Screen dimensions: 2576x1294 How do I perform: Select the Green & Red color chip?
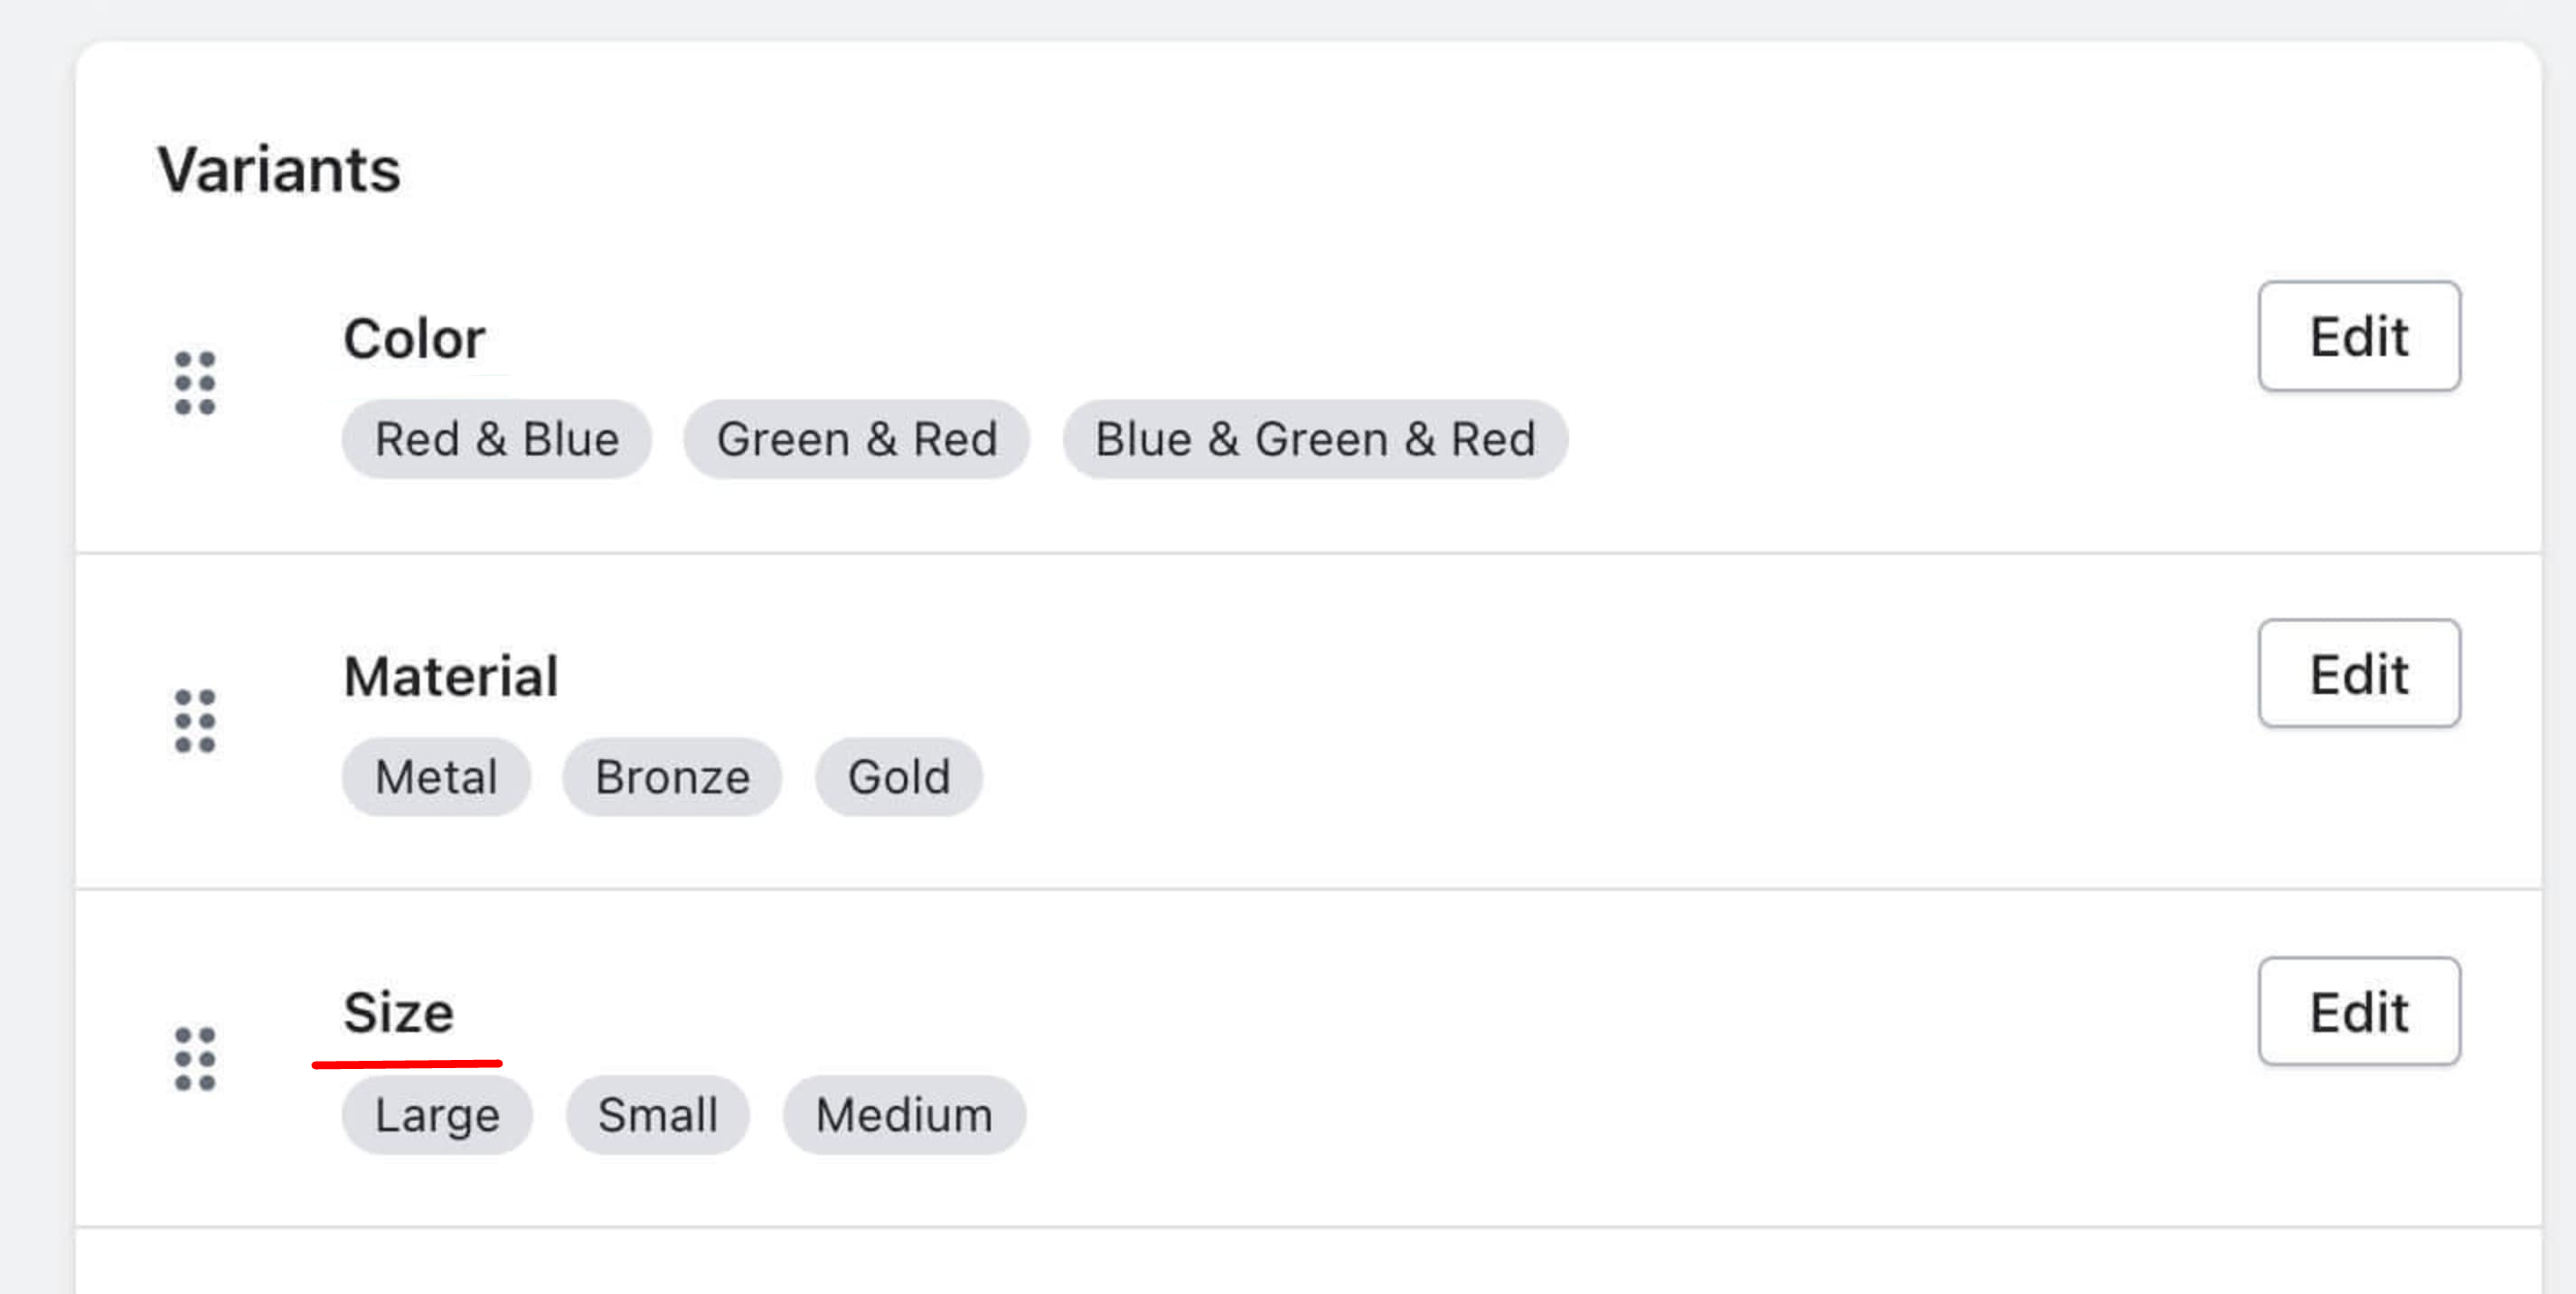[x=857, y=438]
